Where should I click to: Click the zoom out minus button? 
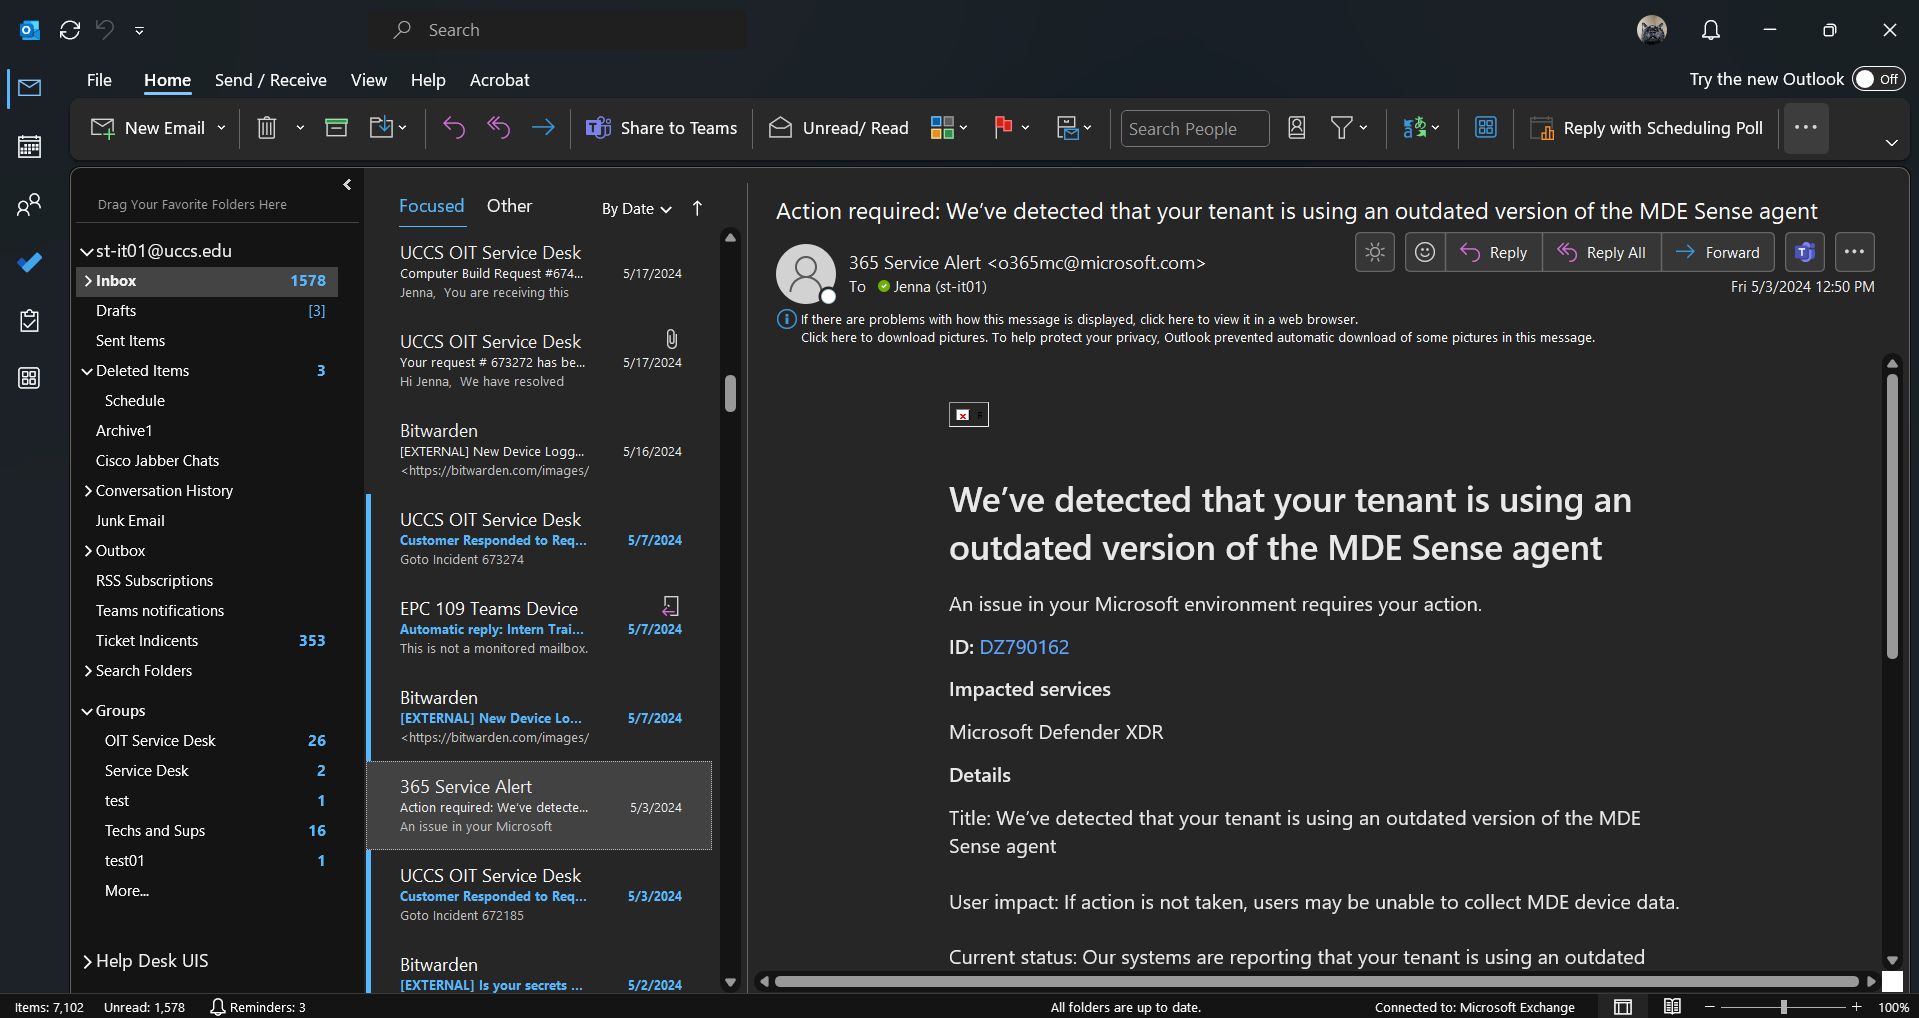tap(1710, 1007)
